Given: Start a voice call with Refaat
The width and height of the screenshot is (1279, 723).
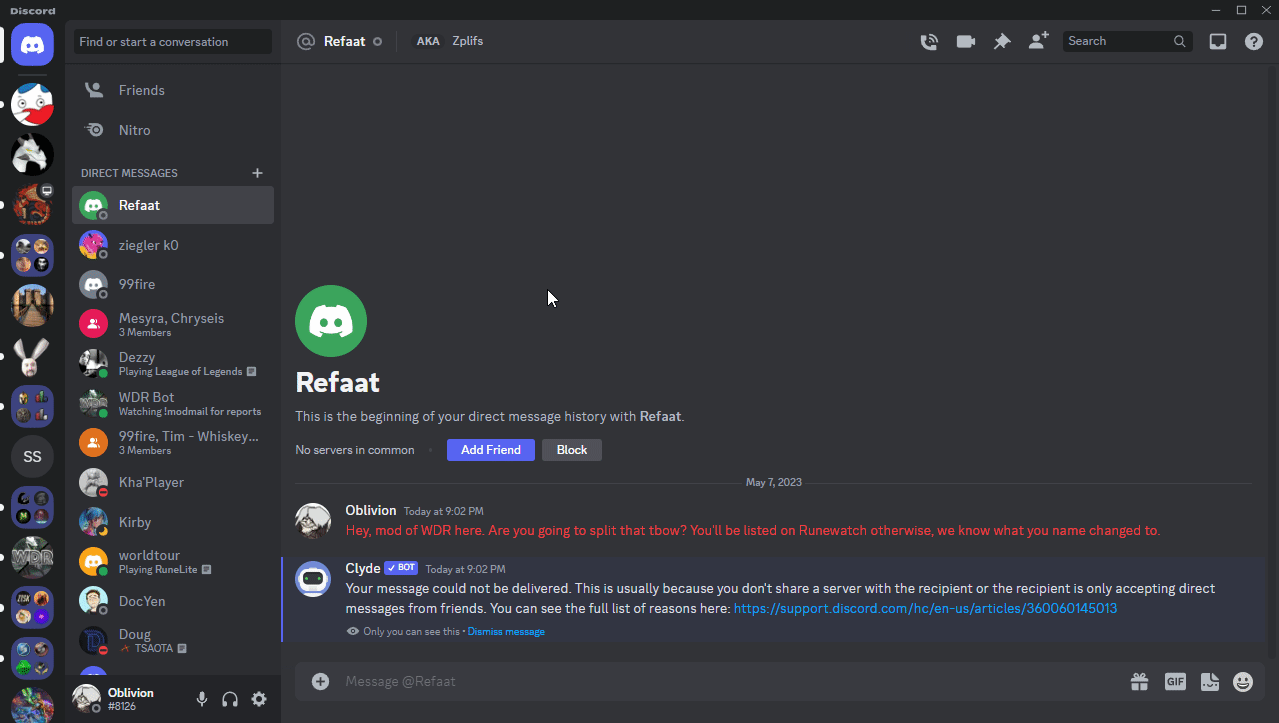Looking at the screenshot, I should pyautogui.click(x=929, y=42).
